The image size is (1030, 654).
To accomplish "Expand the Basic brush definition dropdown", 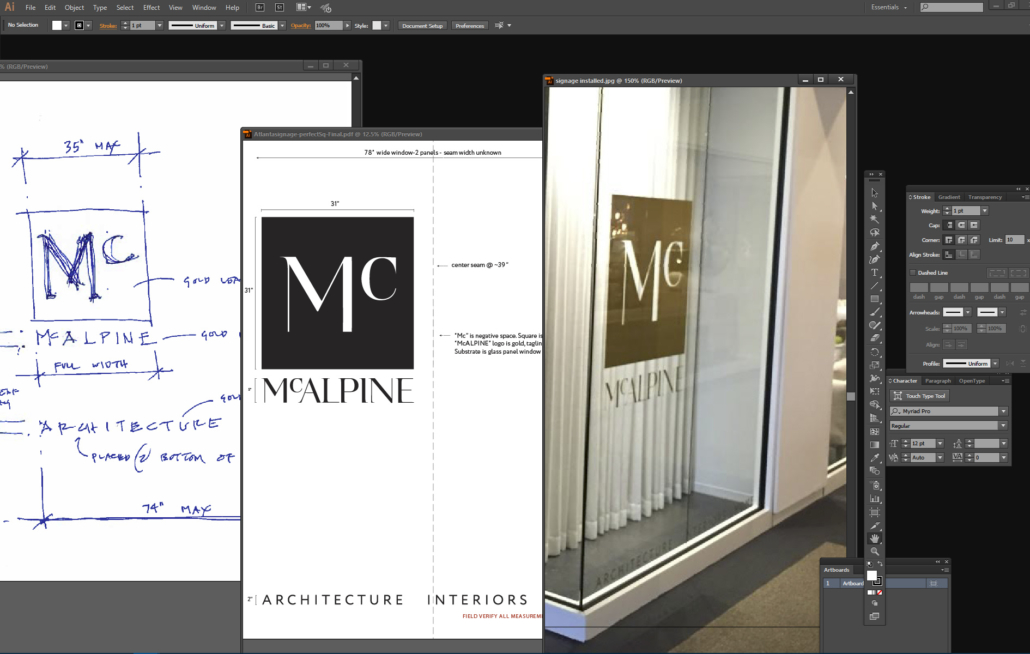I will [282, 26].
